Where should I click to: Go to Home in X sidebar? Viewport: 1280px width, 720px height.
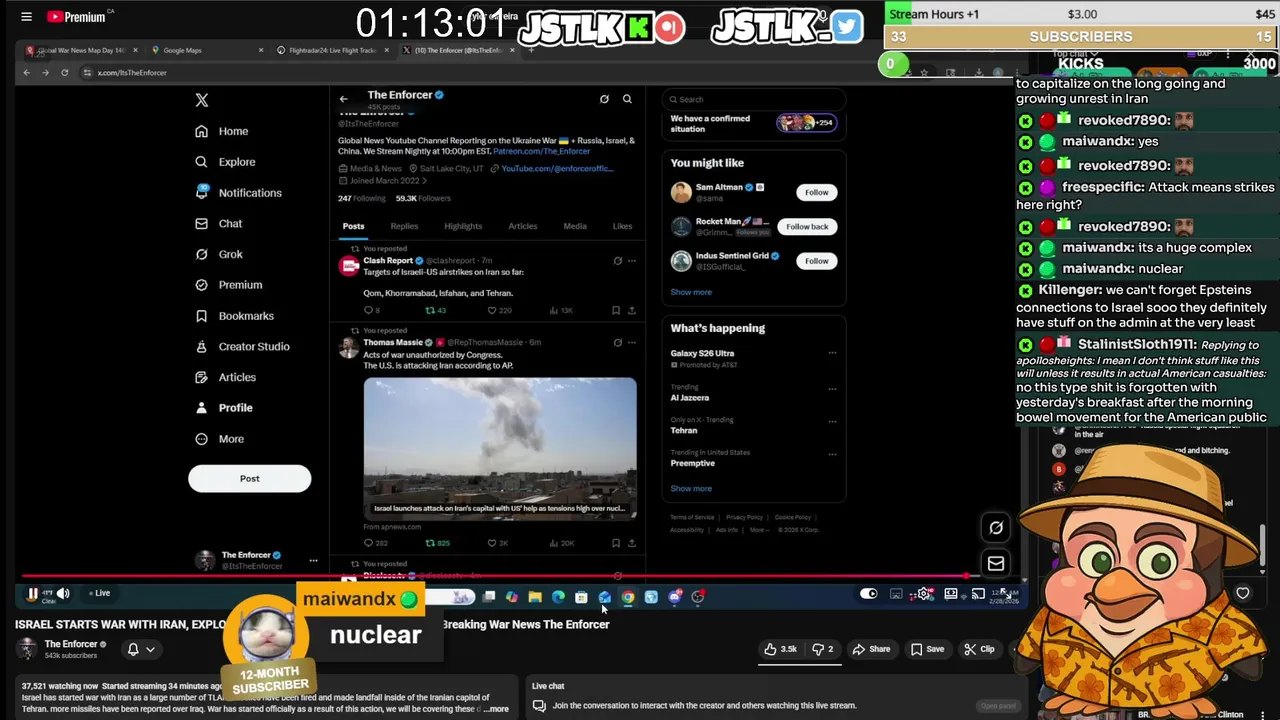pos(222,131)
